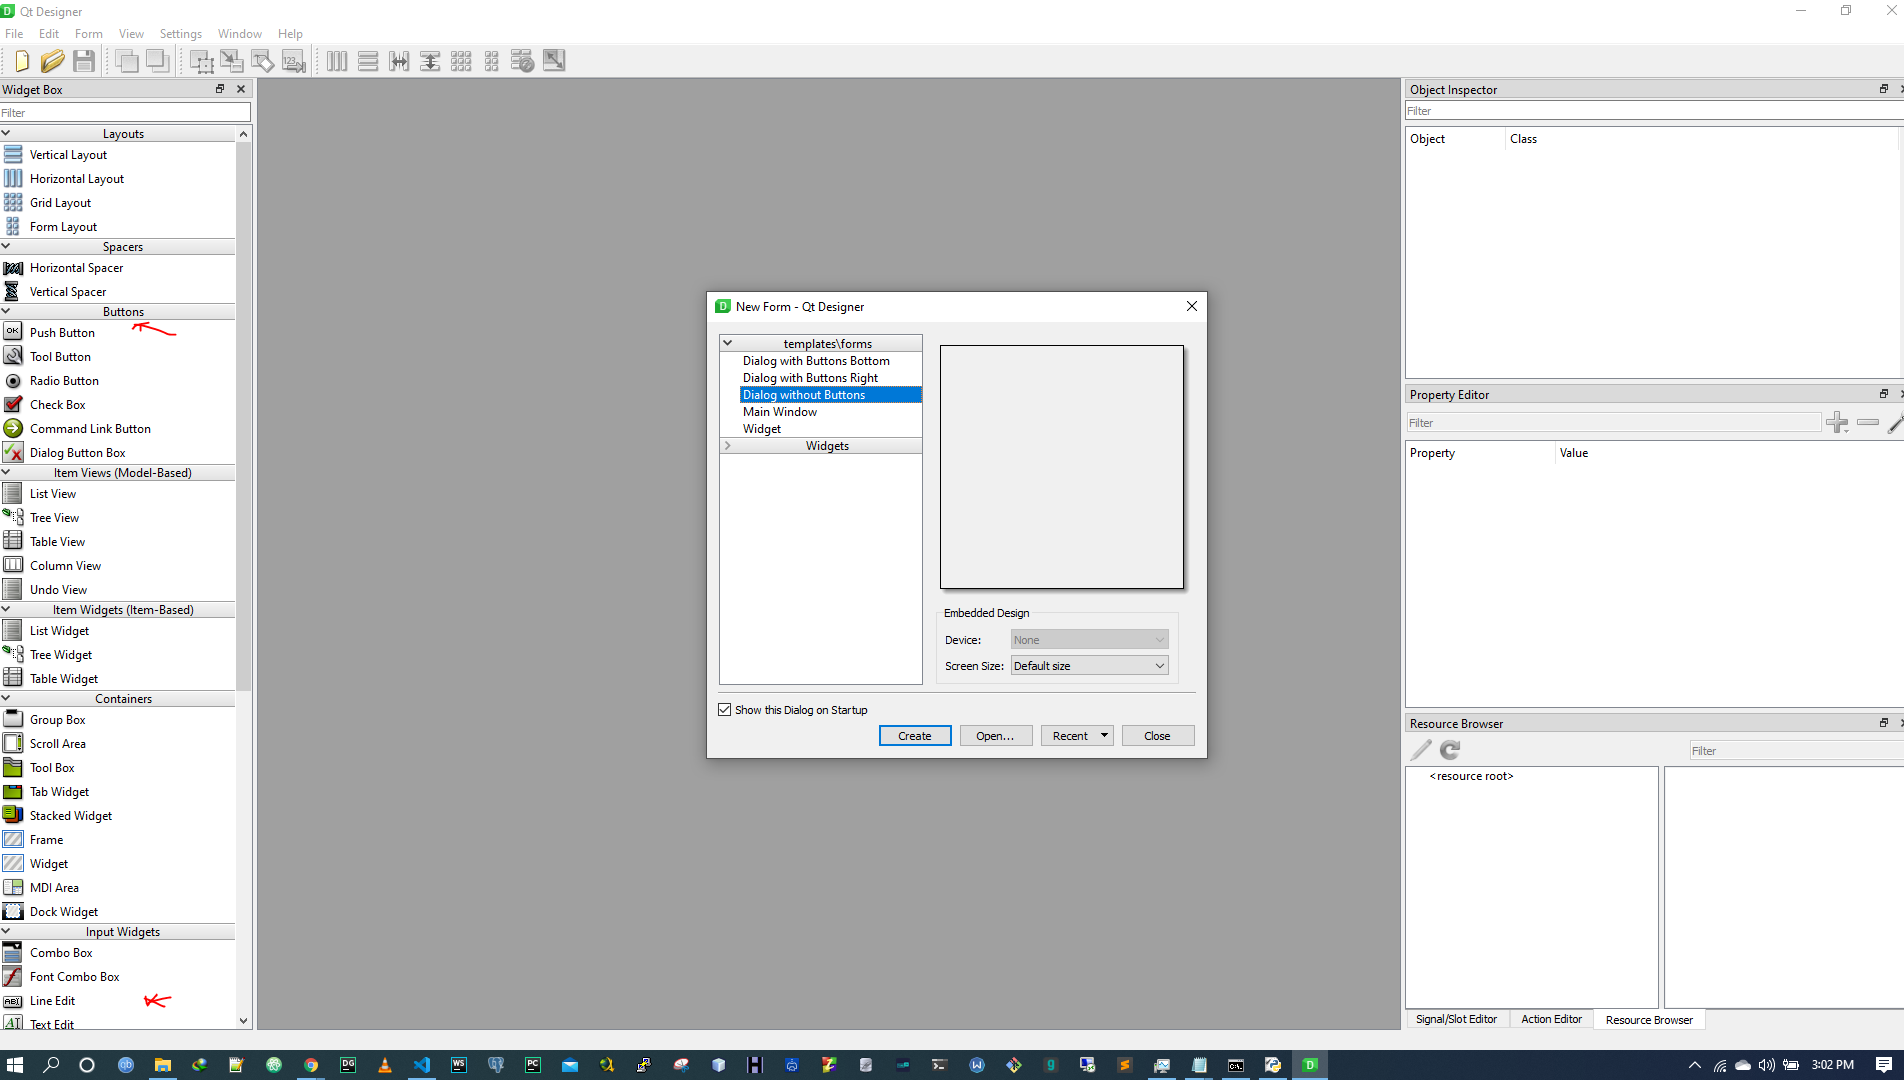Click the Open... button
Image resolution: width=1904 pixels, height=1080 pixels.
[x=996, y=736]
